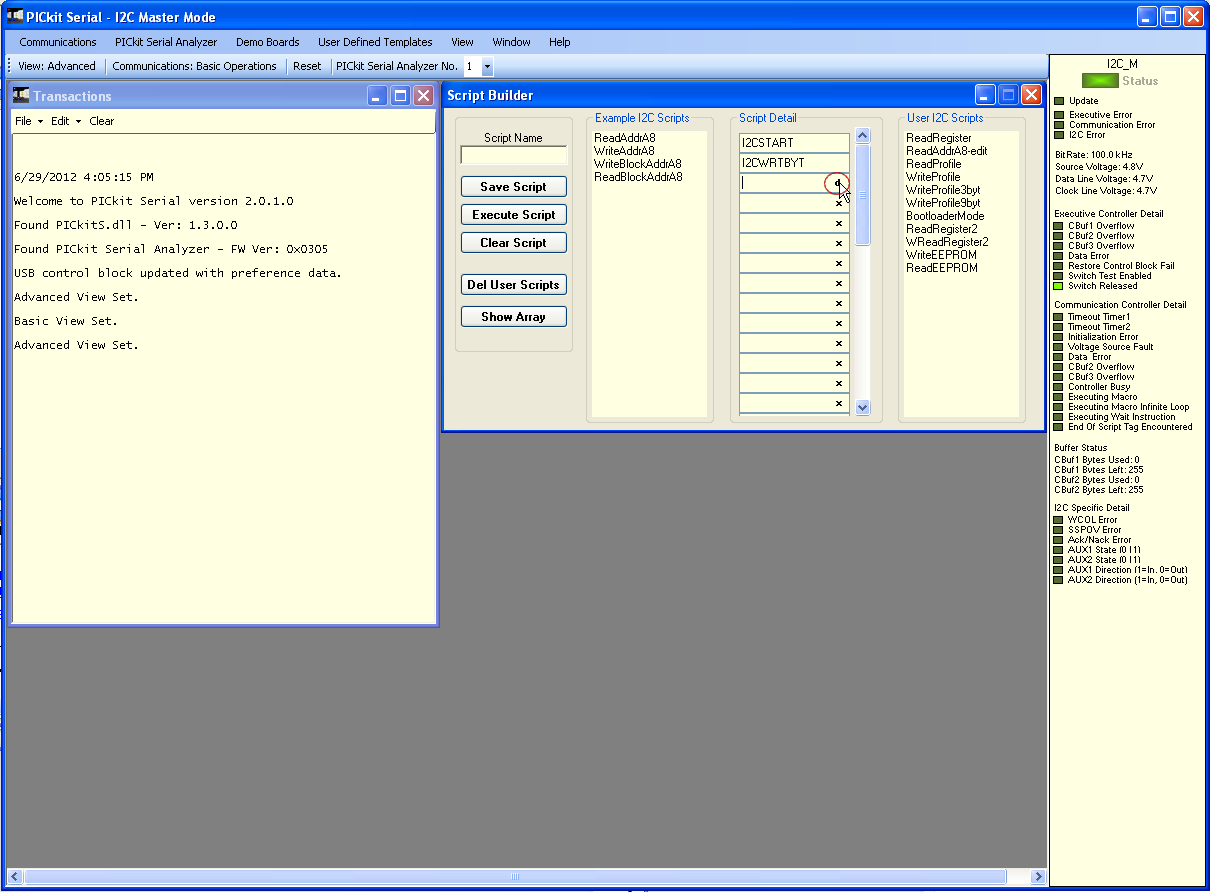This screenshot has width=1210, height=892.
Task: Click Clear in the Transactions window
Action: (x=102, y=121)
